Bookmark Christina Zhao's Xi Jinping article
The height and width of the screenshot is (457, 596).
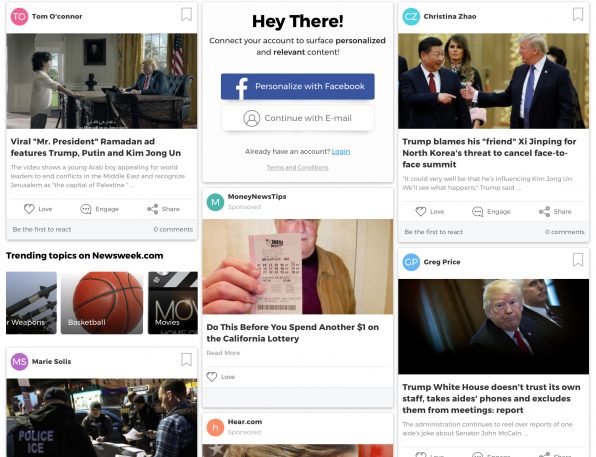(578, 15)
